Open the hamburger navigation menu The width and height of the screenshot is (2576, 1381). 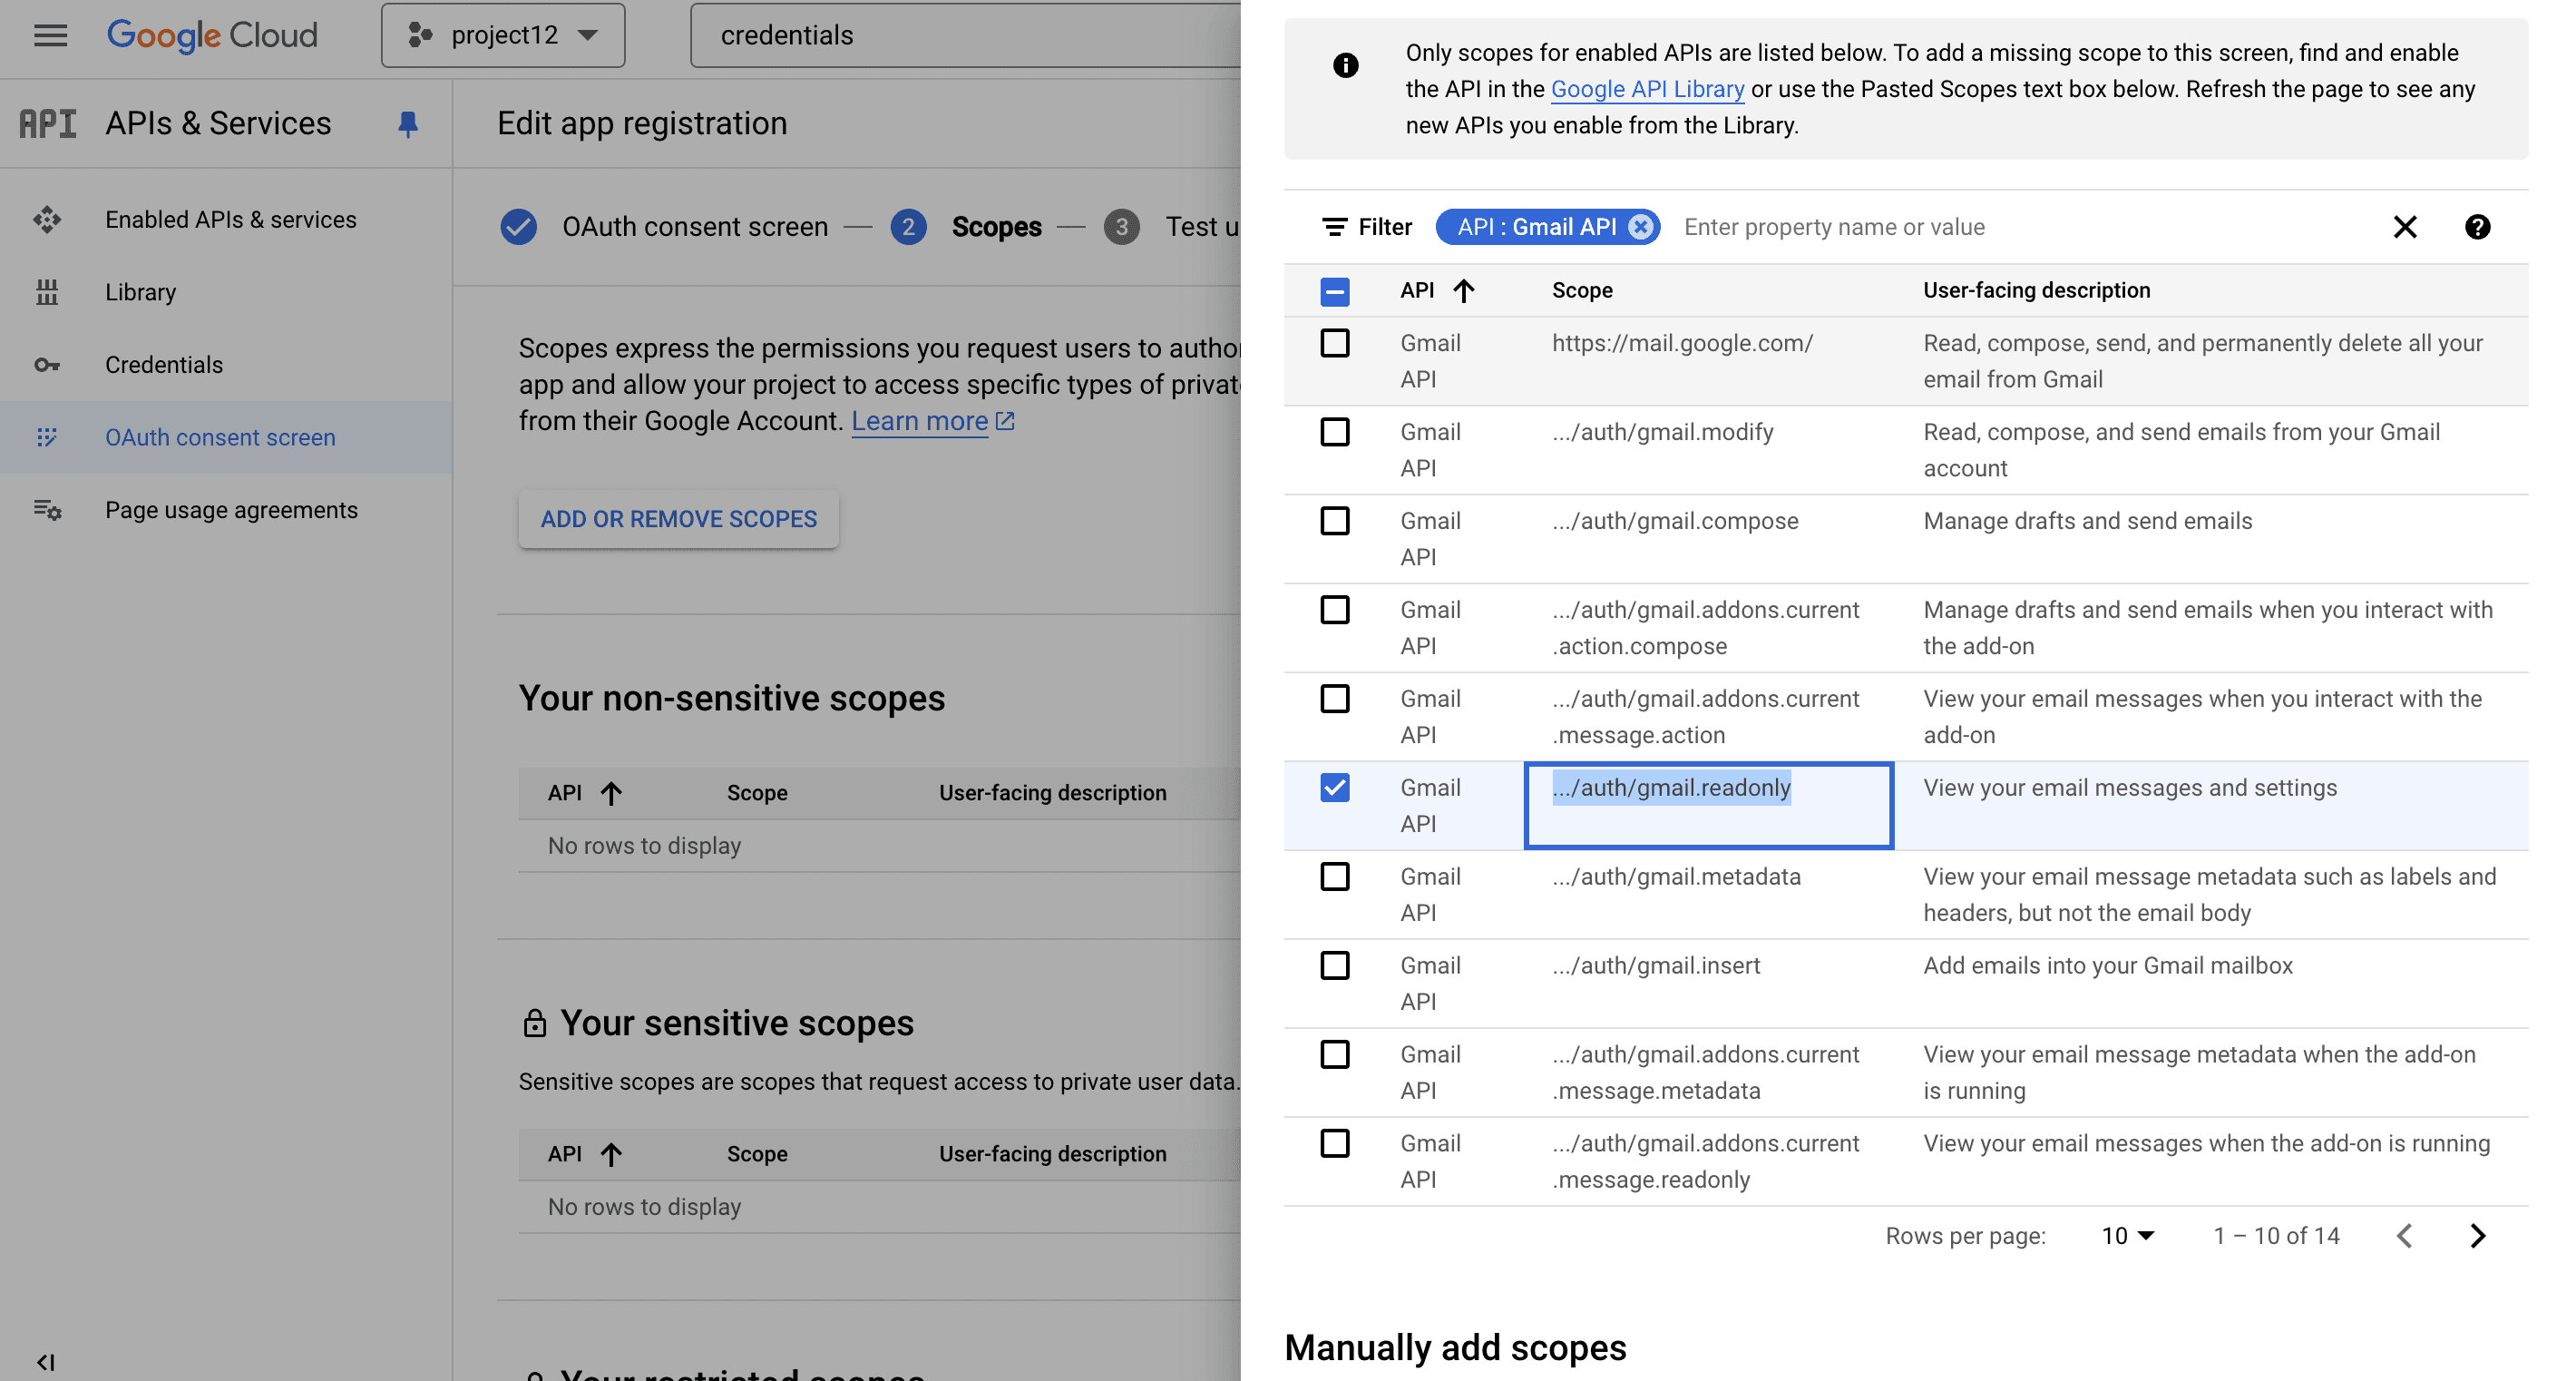point(50,35)
